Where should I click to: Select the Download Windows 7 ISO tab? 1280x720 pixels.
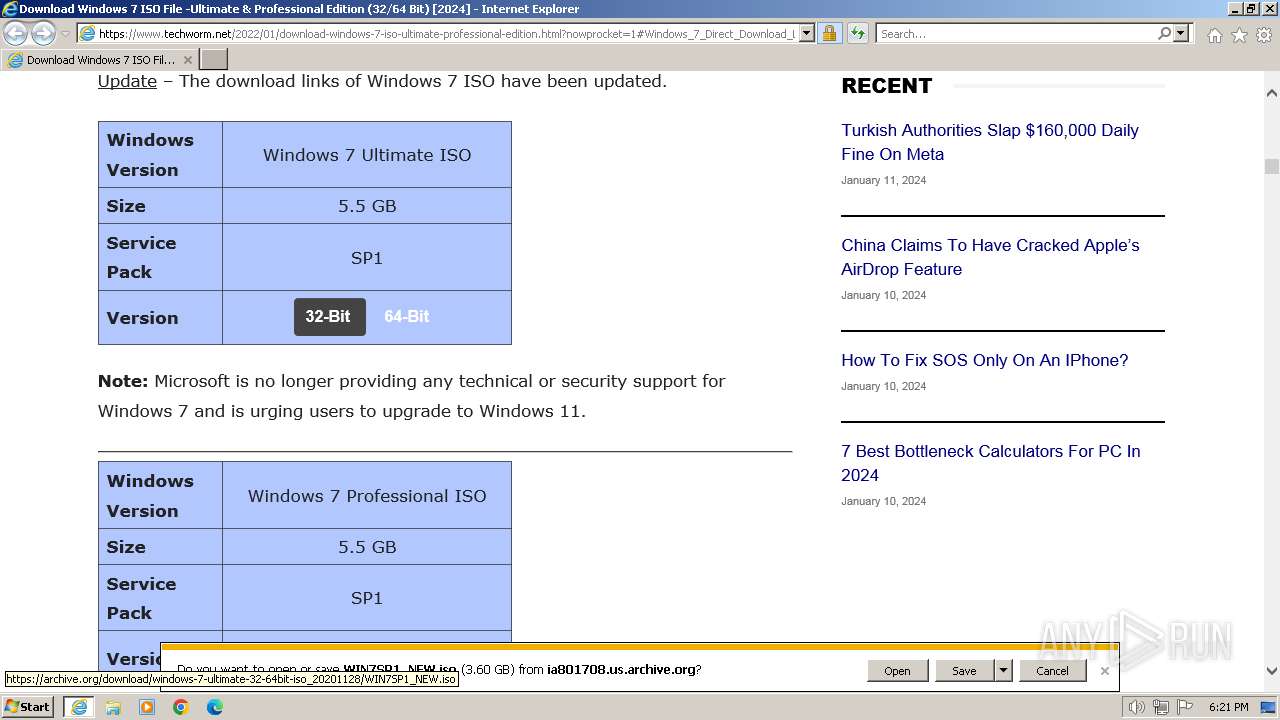point(100,60)
